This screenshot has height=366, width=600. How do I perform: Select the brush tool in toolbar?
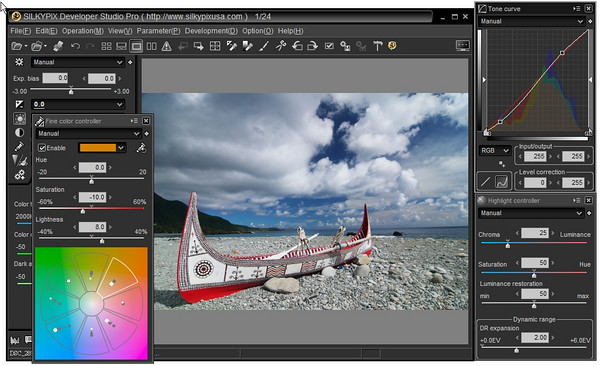[x=264, y=46]
